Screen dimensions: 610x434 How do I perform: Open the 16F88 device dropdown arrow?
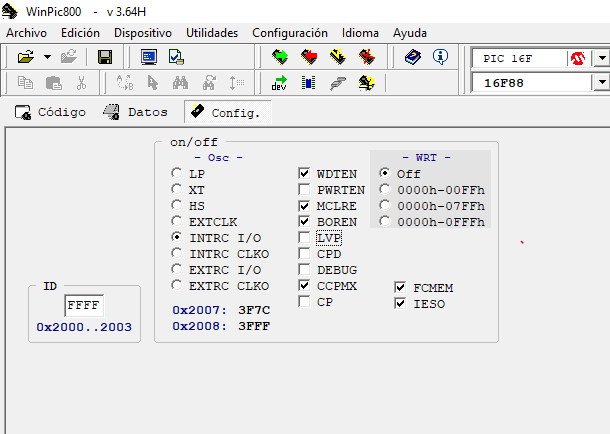coord(602,82)
